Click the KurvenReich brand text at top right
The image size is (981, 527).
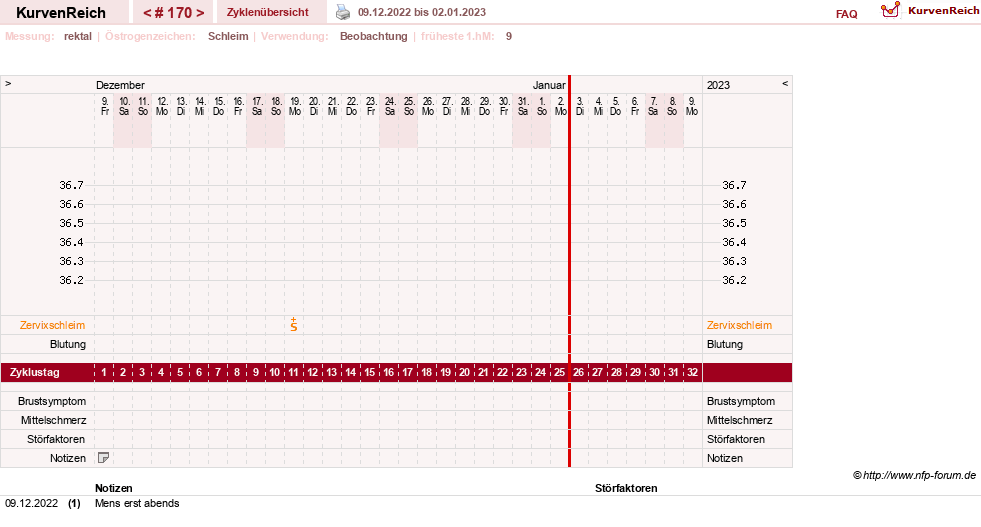click(943, 11)
